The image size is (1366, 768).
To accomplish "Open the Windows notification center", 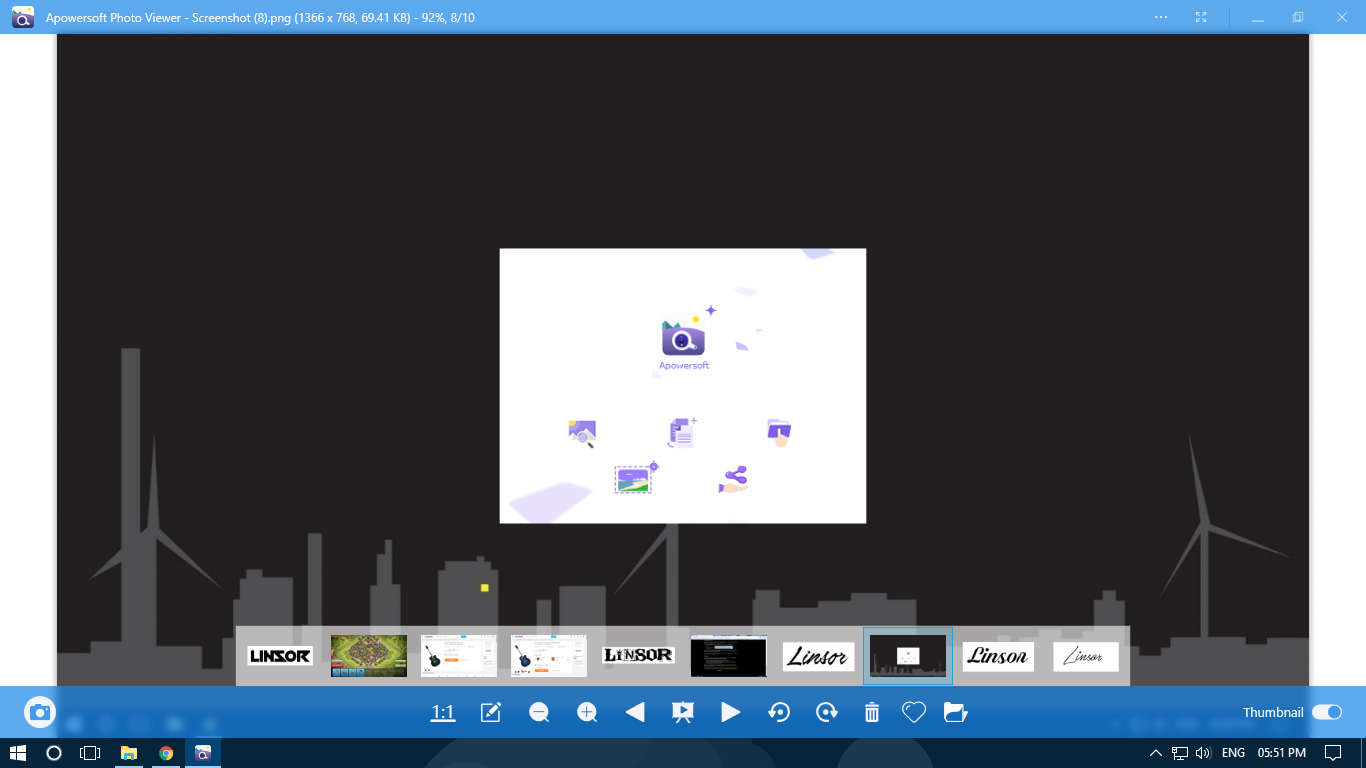I will tap(1333, 753).
